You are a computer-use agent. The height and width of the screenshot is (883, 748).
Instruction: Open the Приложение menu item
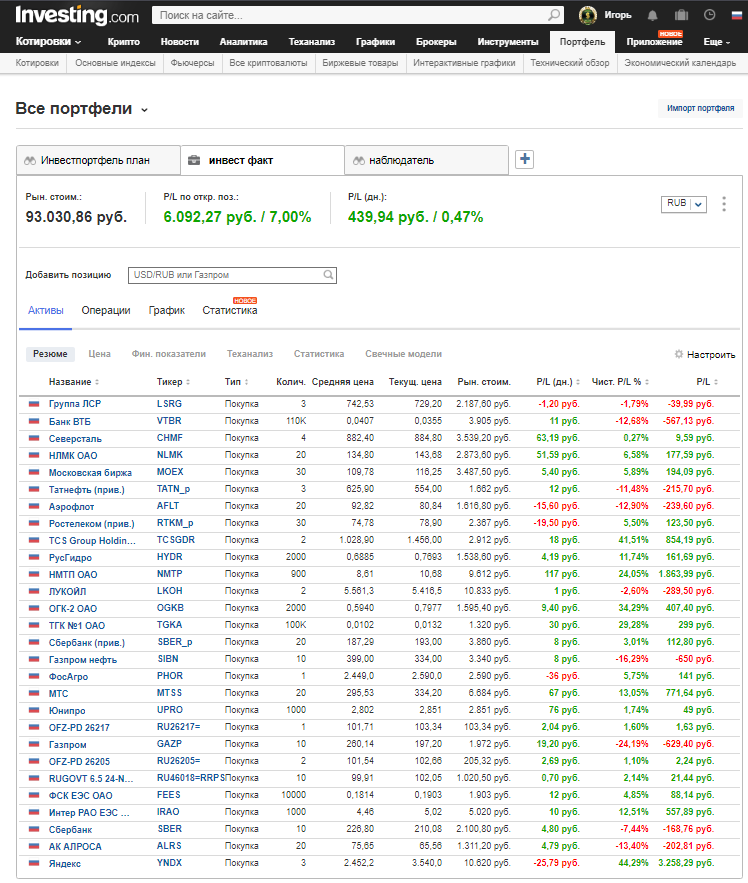point(654,42)
